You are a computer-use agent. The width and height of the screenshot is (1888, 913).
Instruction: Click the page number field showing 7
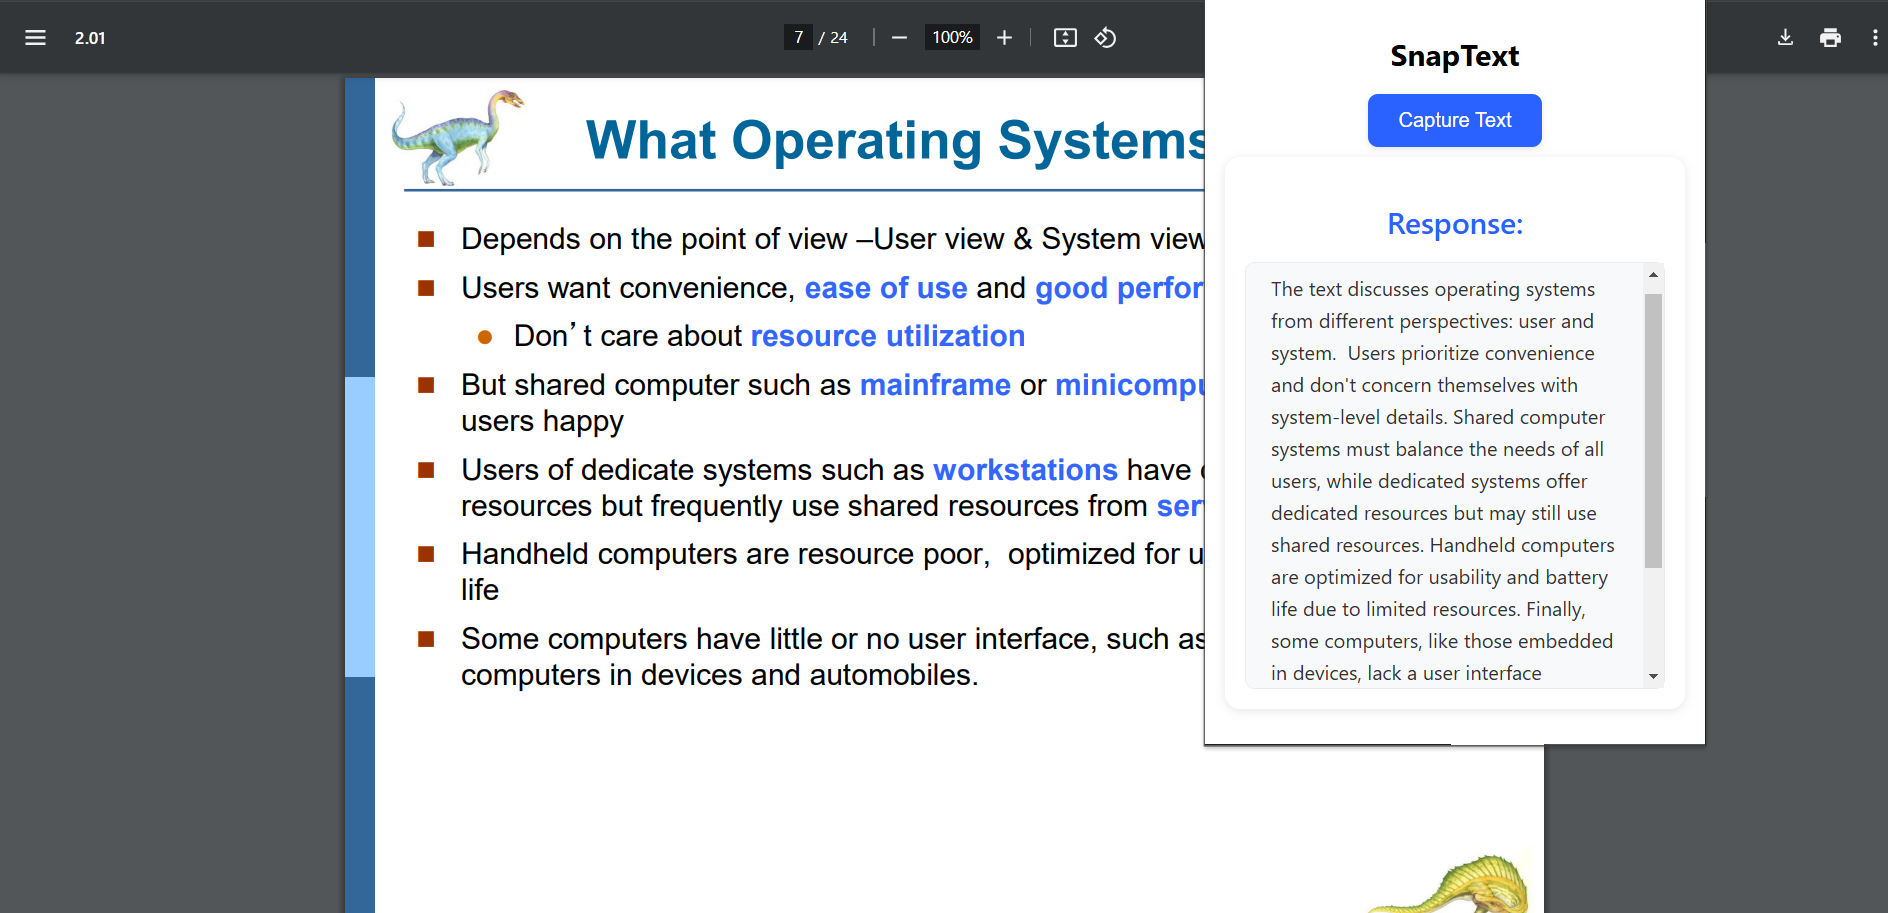[x=798, y=38]
